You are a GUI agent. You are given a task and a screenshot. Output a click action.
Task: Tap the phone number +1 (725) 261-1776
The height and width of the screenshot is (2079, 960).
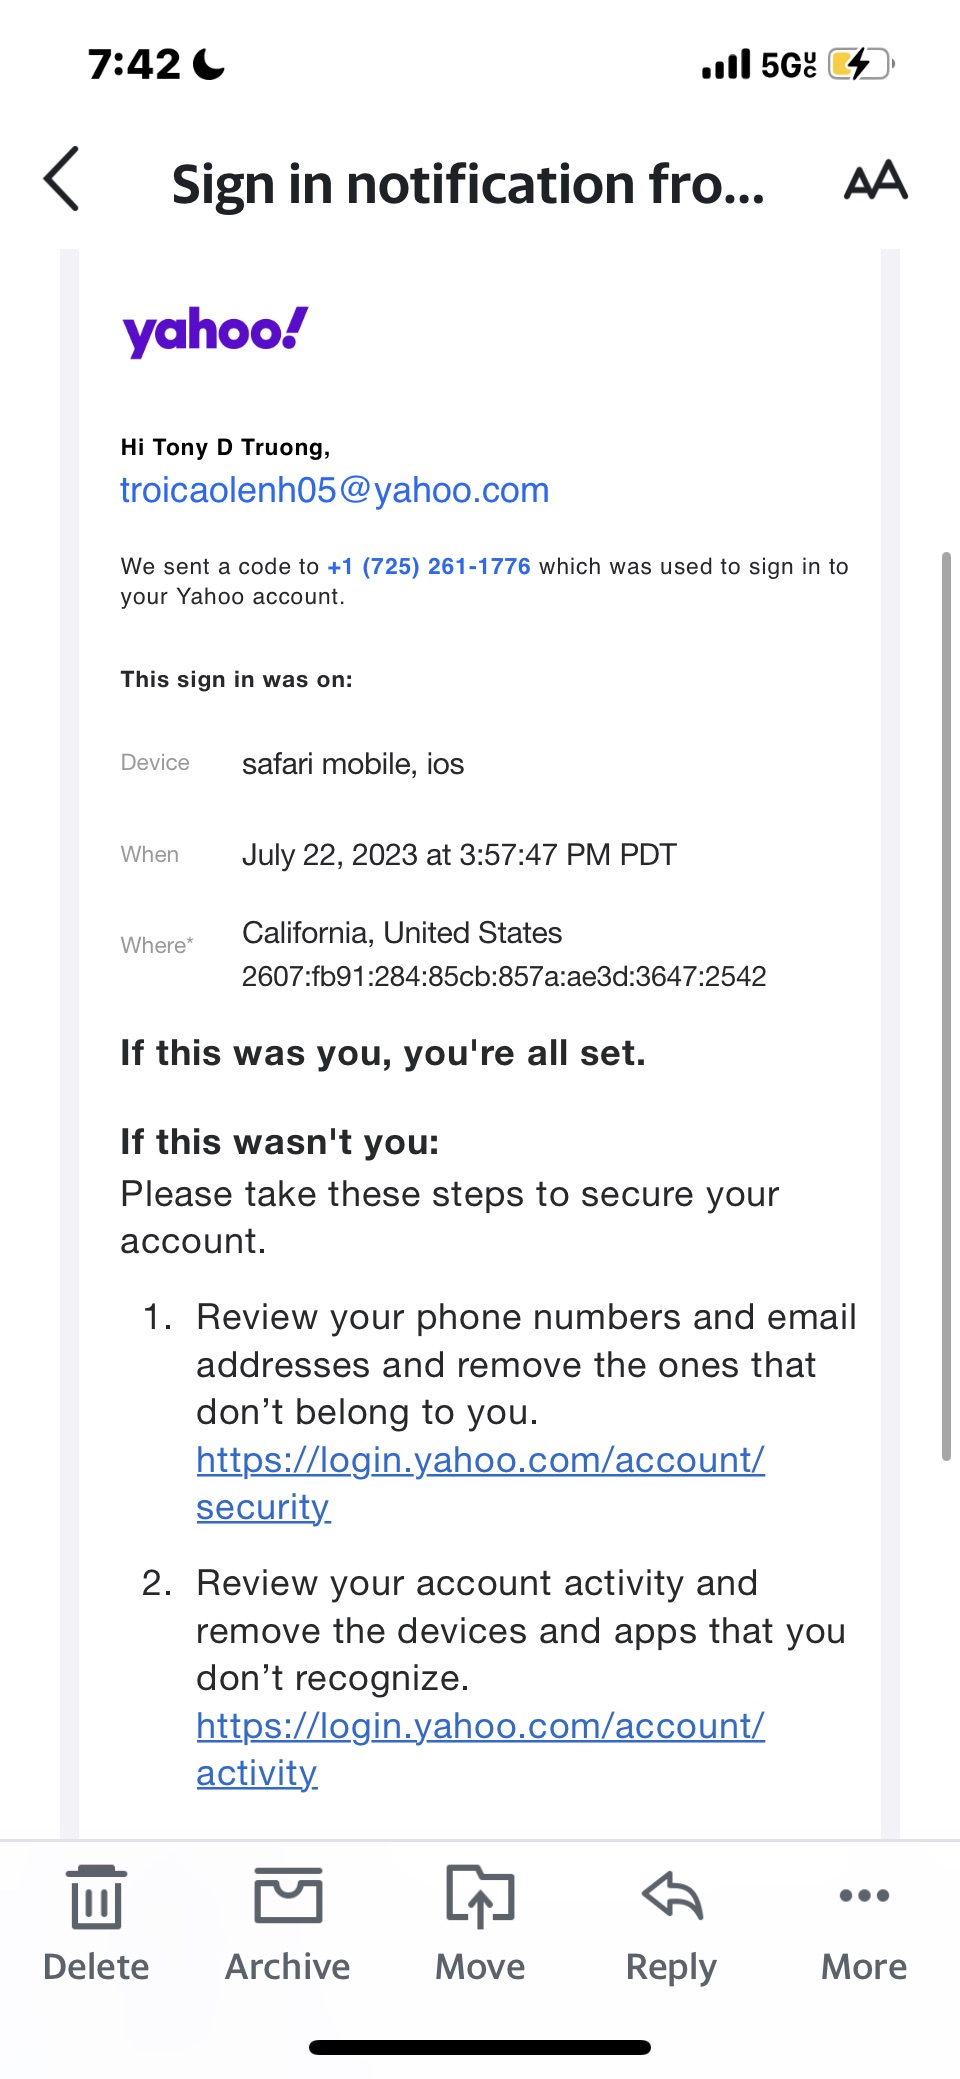coord(429,567)
